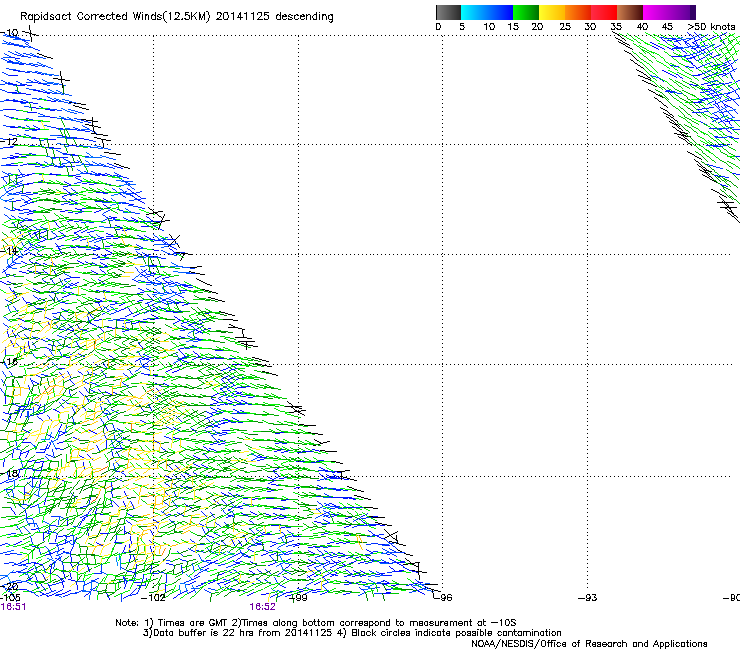Click the 16:51 purple swath time label
740x650 pixels.
(13, 607)
